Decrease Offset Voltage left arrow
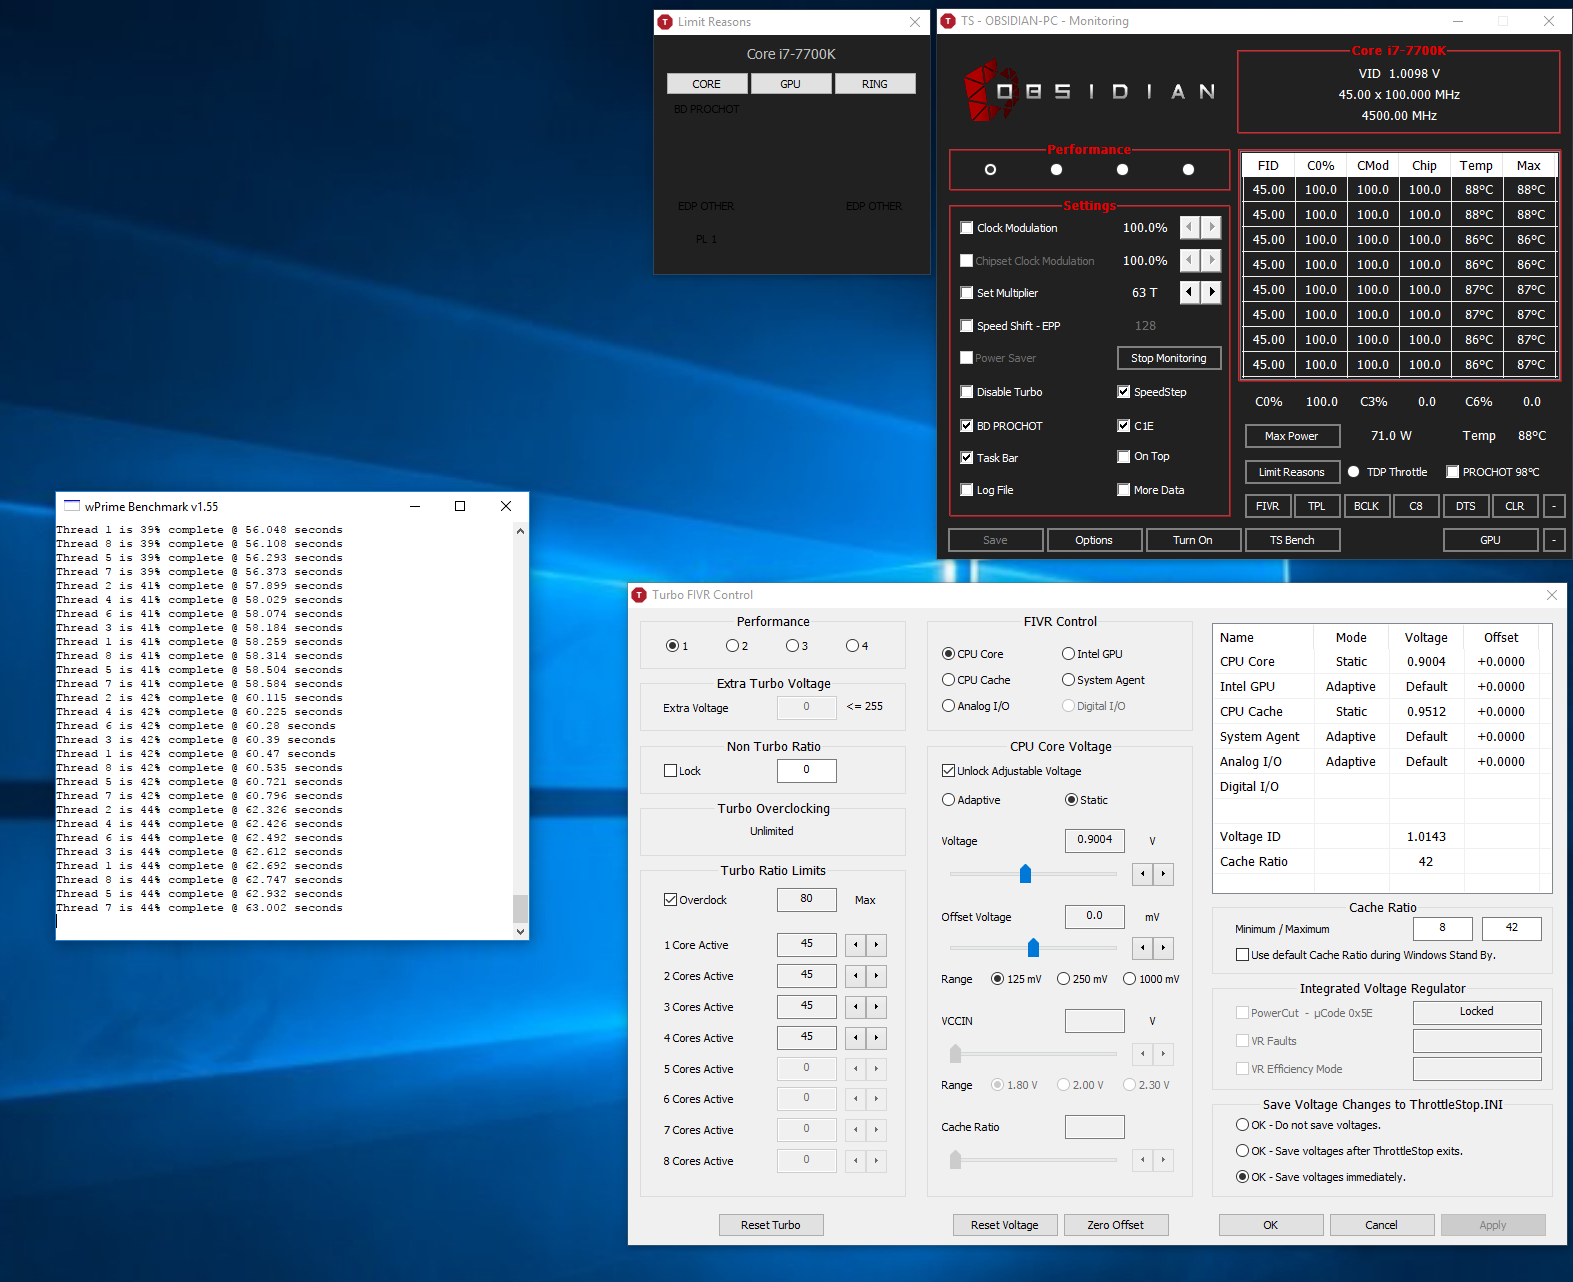The width and height of the screenshot is (1573, 1282). tap(1142, 948)
